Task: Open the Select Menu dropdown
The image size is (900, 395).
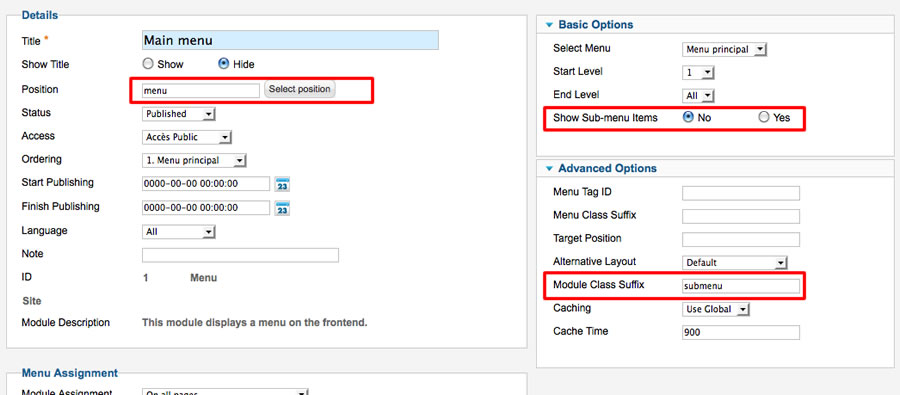Action: tap(725, 49)
